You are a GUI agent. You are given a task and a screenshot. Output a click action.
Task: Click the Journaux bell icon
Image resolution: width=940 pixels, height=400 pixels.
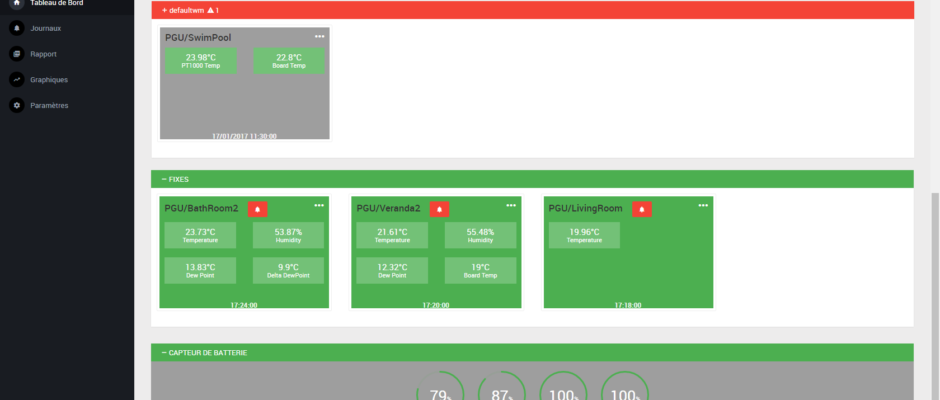pos(17,28)
